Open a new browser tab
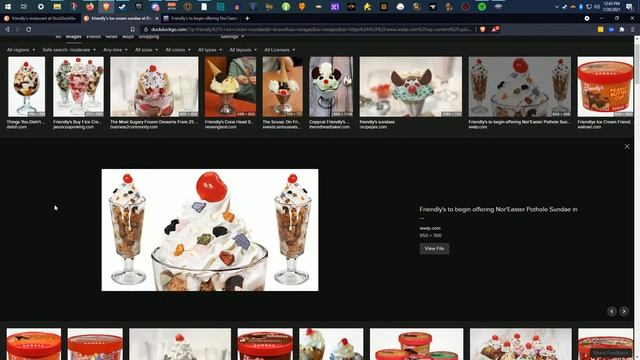 coord(247,18)
